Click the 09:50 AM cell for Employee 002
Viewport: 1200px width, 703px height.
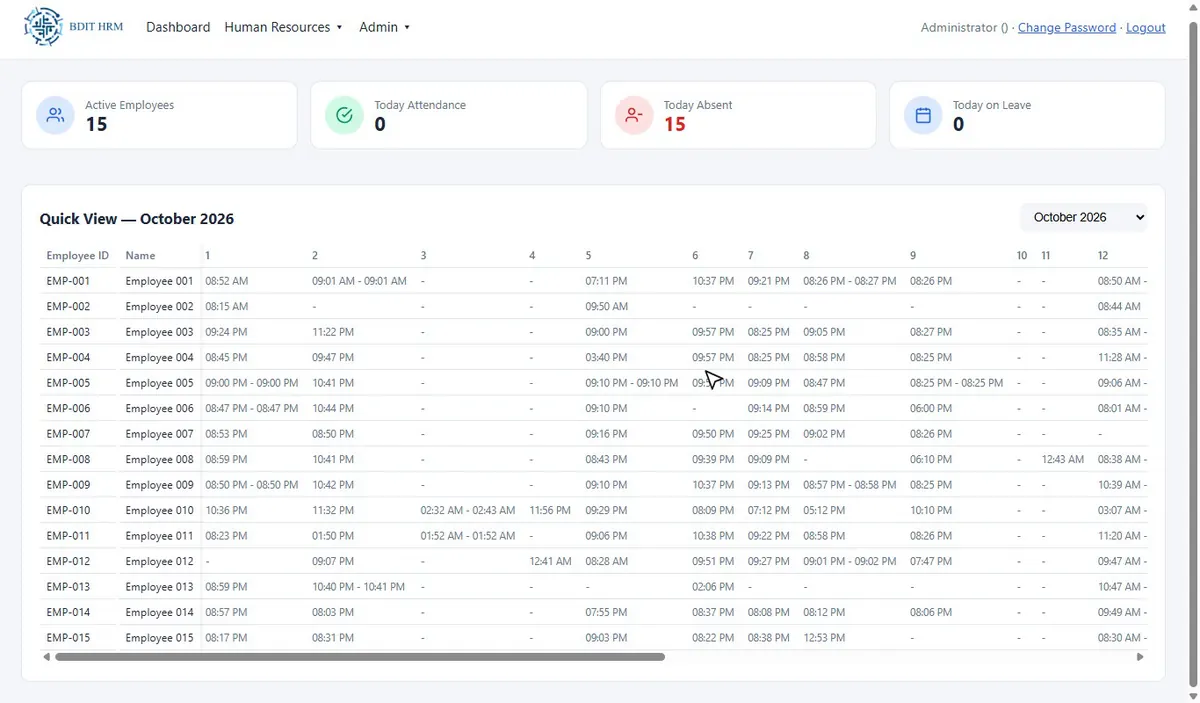[607, 307]
